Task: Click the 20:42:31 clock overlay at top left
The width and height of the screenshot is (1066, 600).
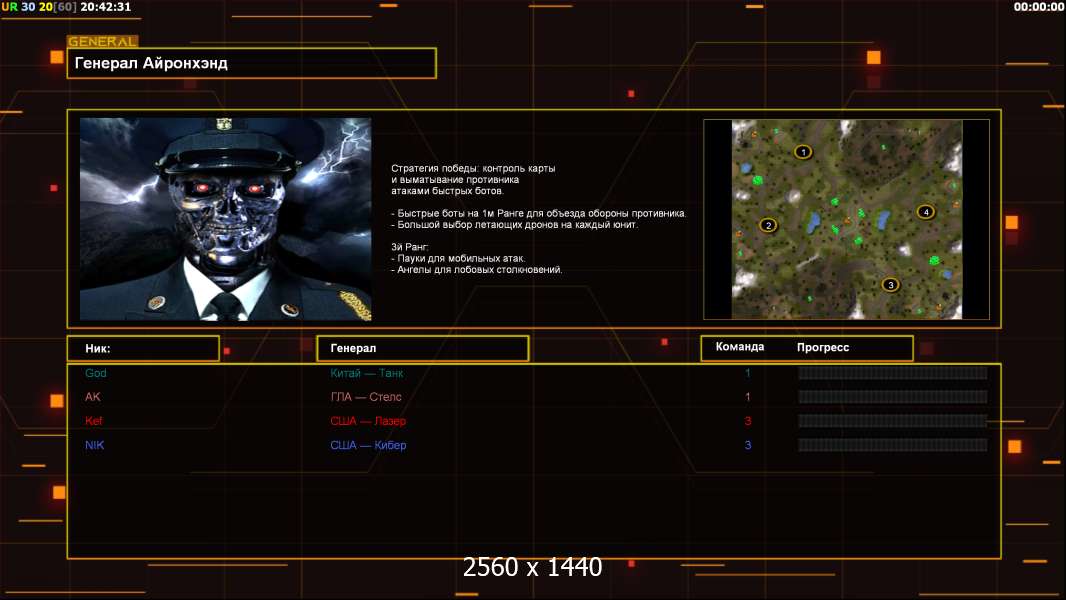Action: pos(105,7)
